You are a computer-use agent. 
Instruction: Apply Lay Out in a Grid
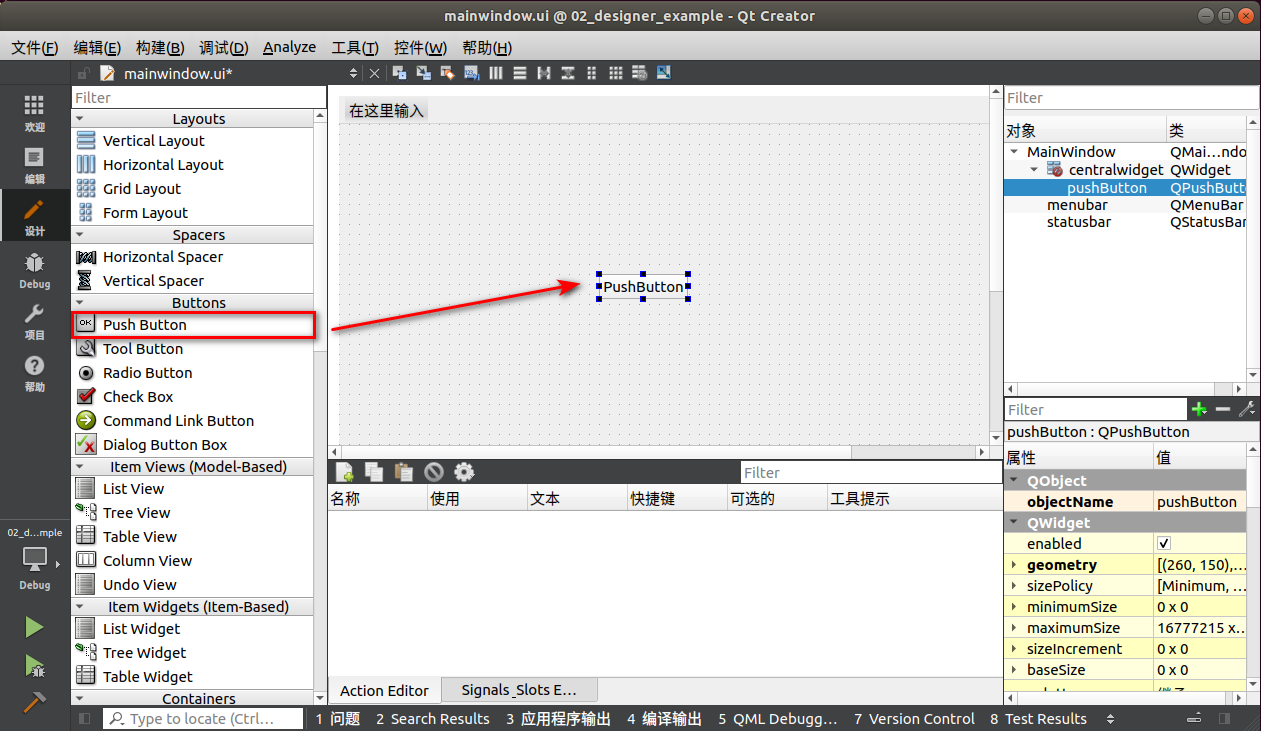coord(616,73)
